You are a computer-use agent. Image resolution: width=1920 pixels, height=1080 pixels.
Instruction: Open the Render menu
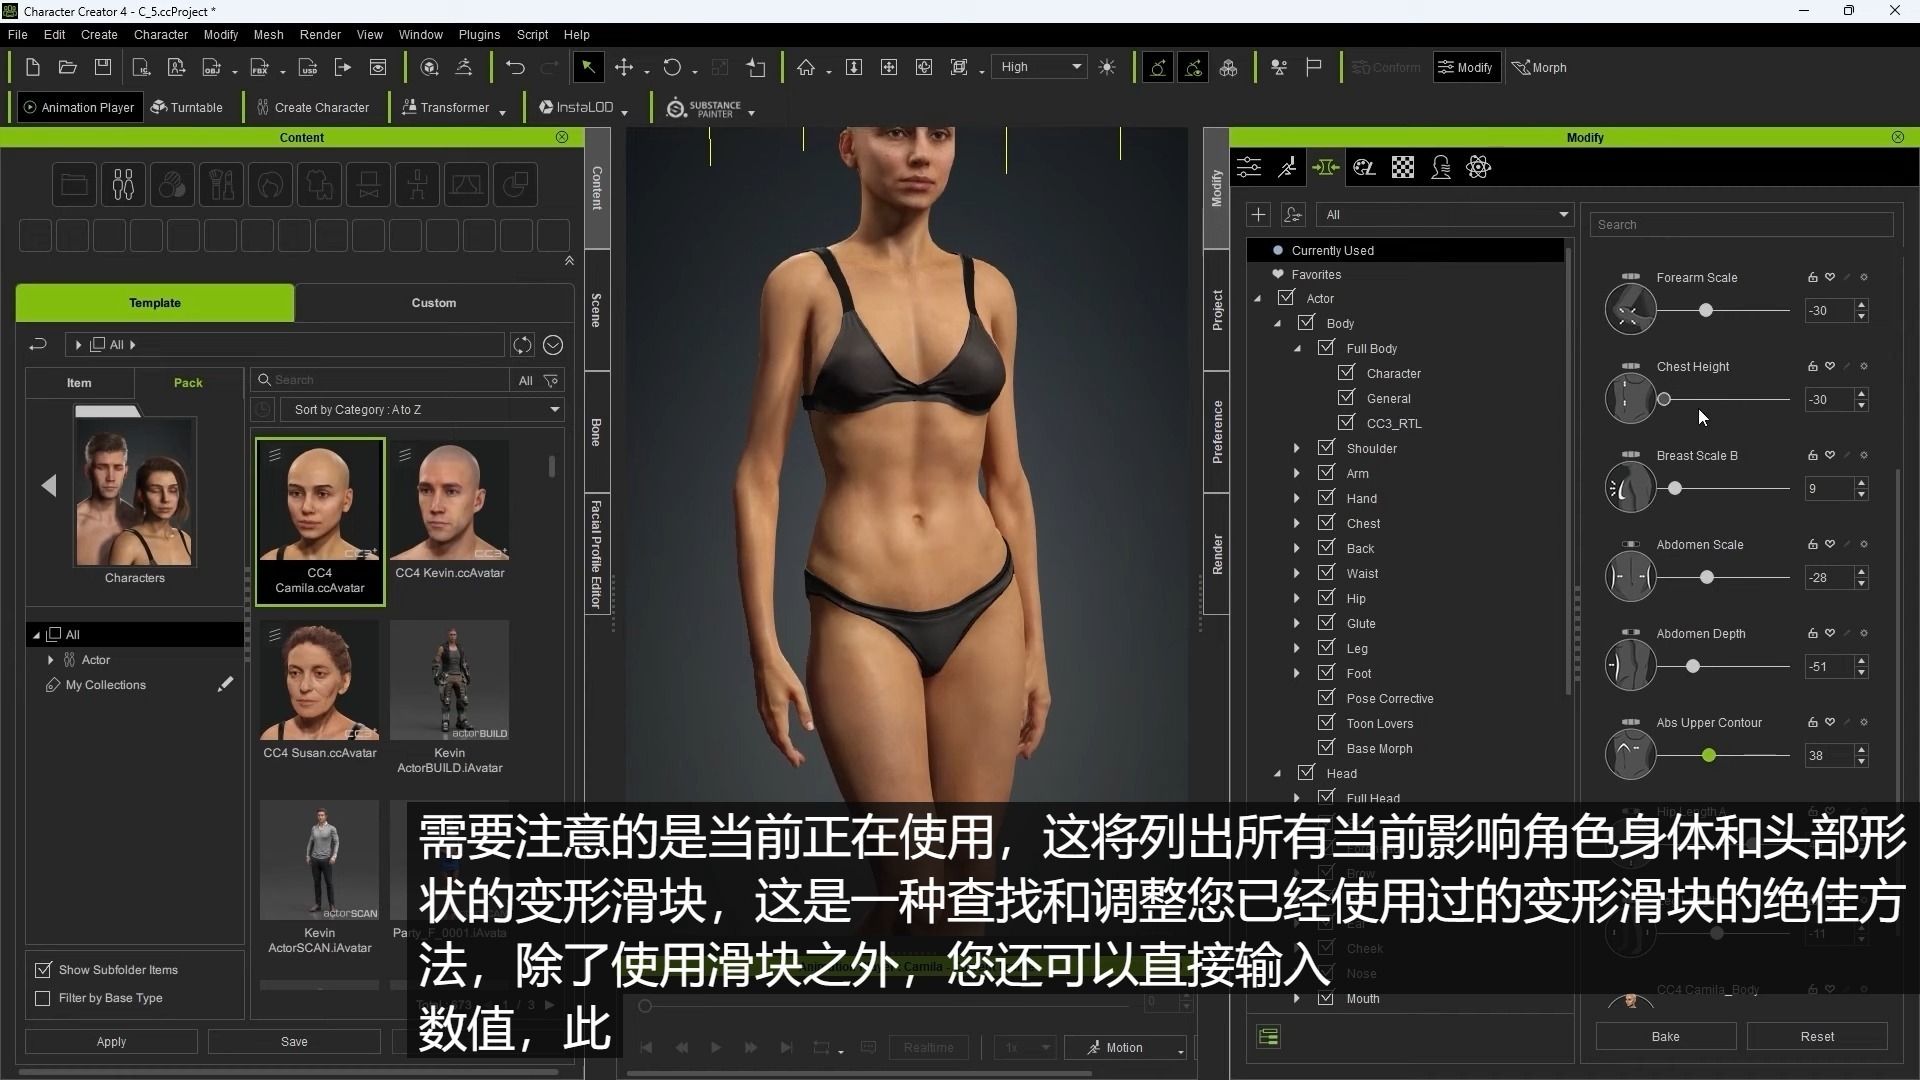(x=320, y=34)
